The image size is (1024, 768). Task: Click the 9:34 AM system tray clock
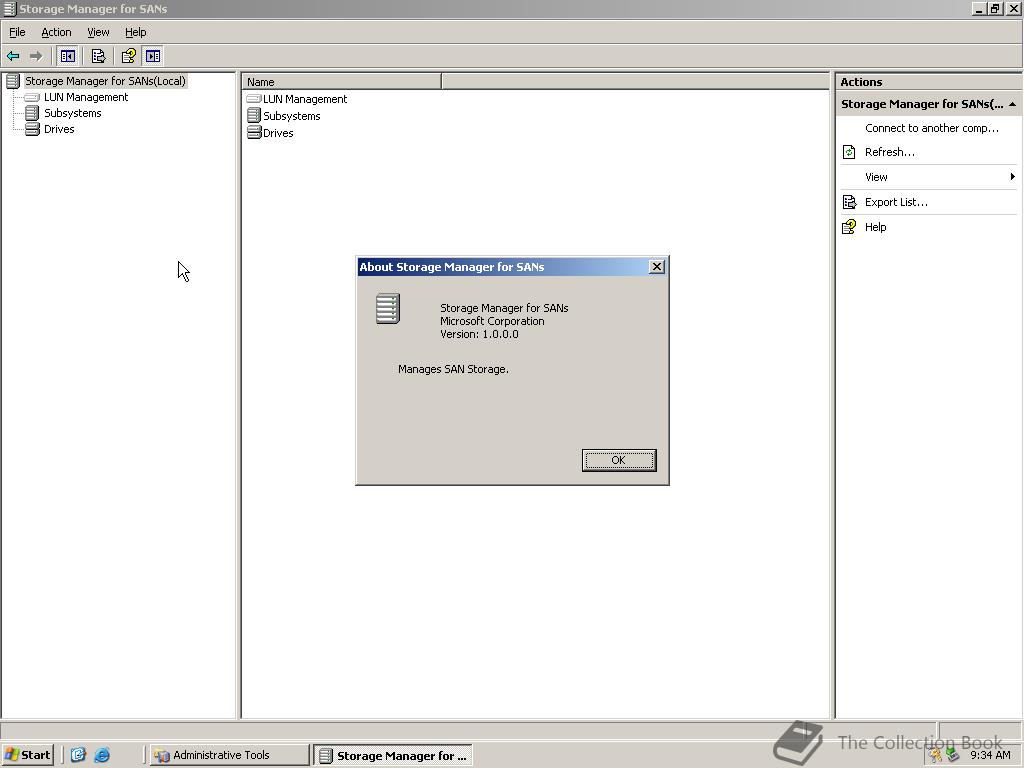tap(990, 756)
